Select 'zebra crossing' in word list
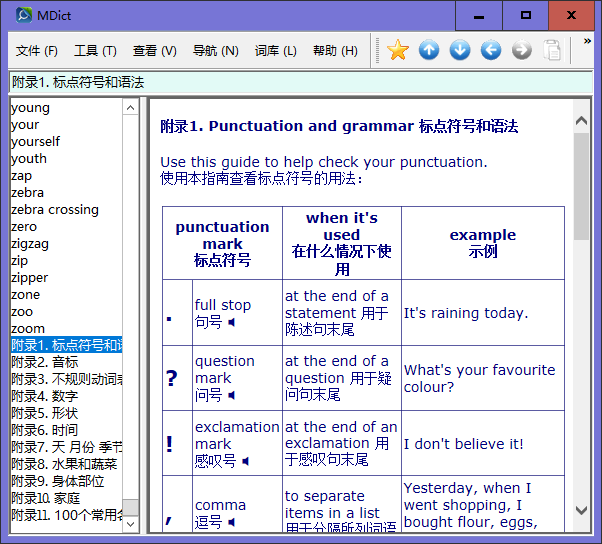 (x=55, y=210)
